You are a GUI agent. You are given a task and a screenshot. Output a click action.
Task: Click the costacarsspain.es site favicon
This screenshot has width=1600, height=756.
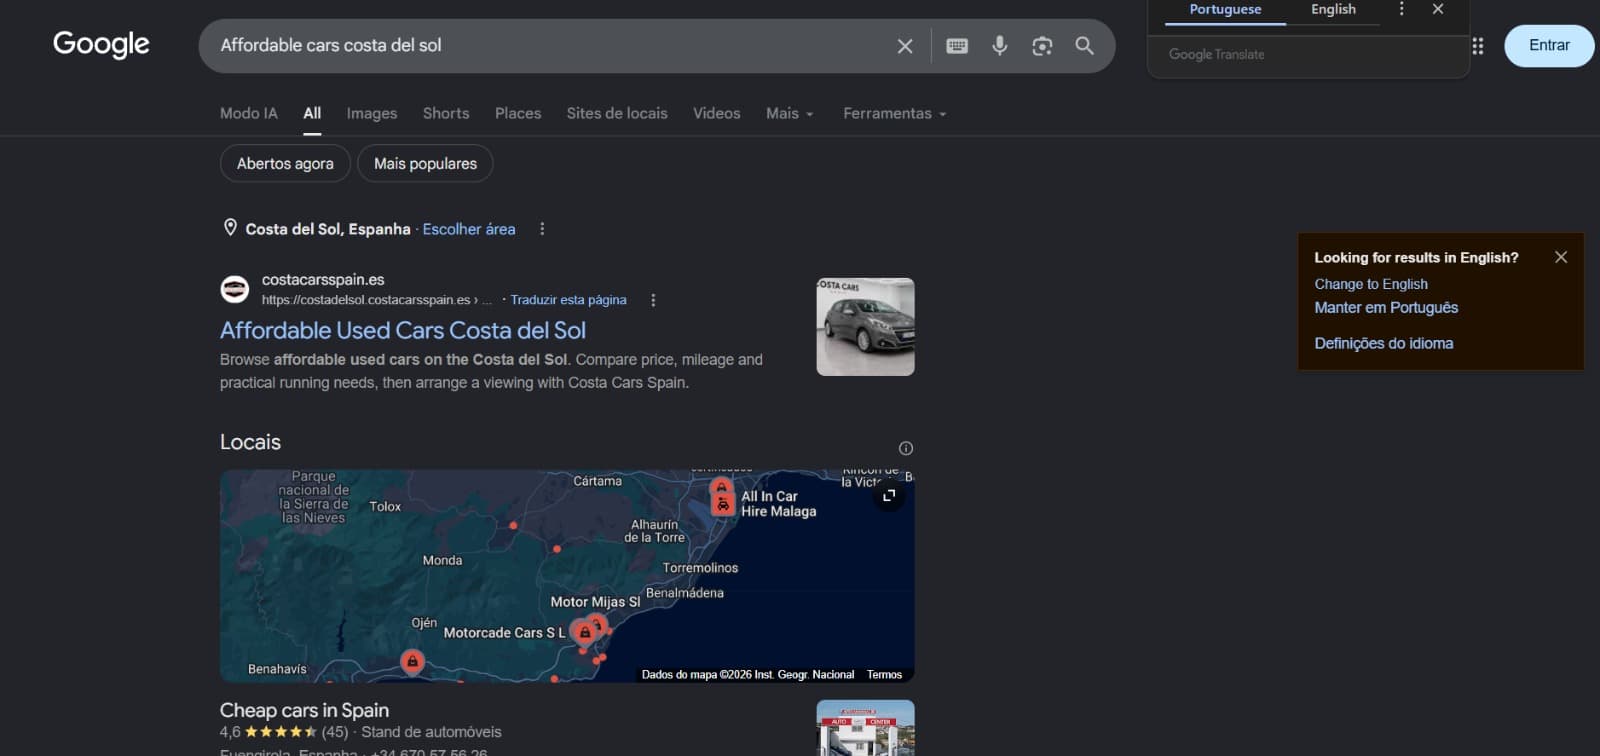tap(234, 290)
